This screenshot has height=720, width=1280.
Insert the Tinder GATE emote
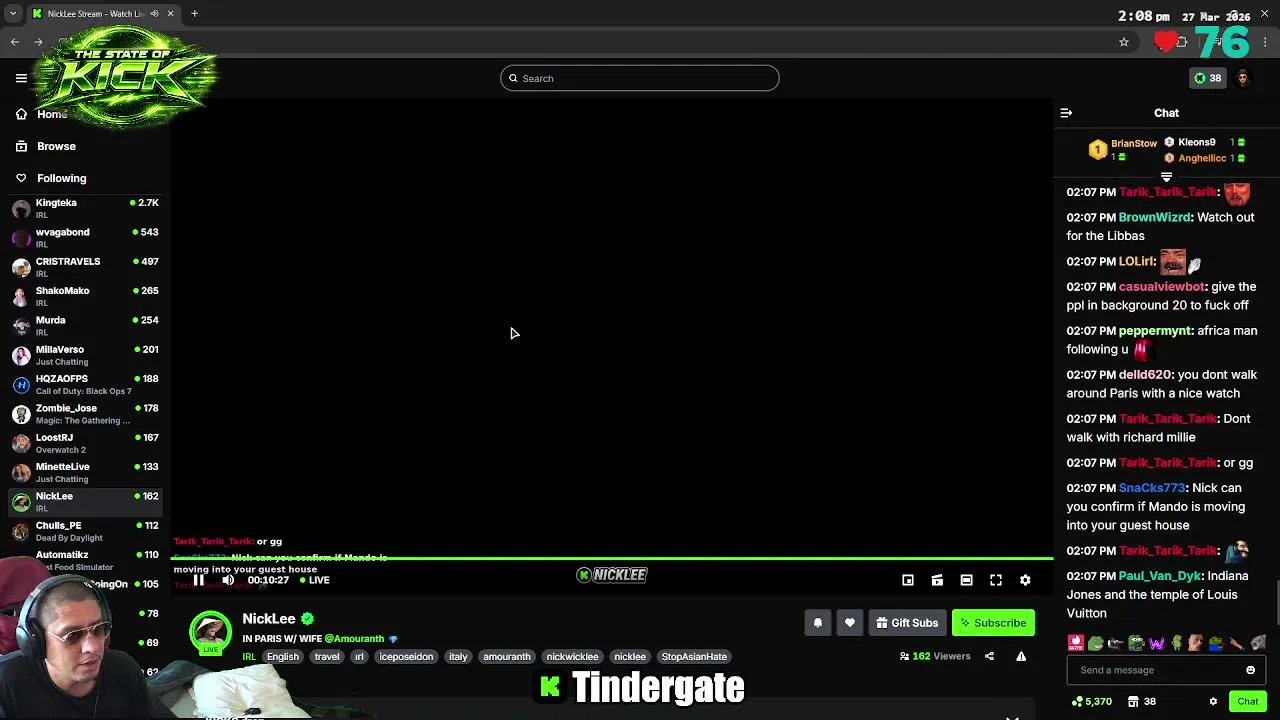tap(1076, 643)
